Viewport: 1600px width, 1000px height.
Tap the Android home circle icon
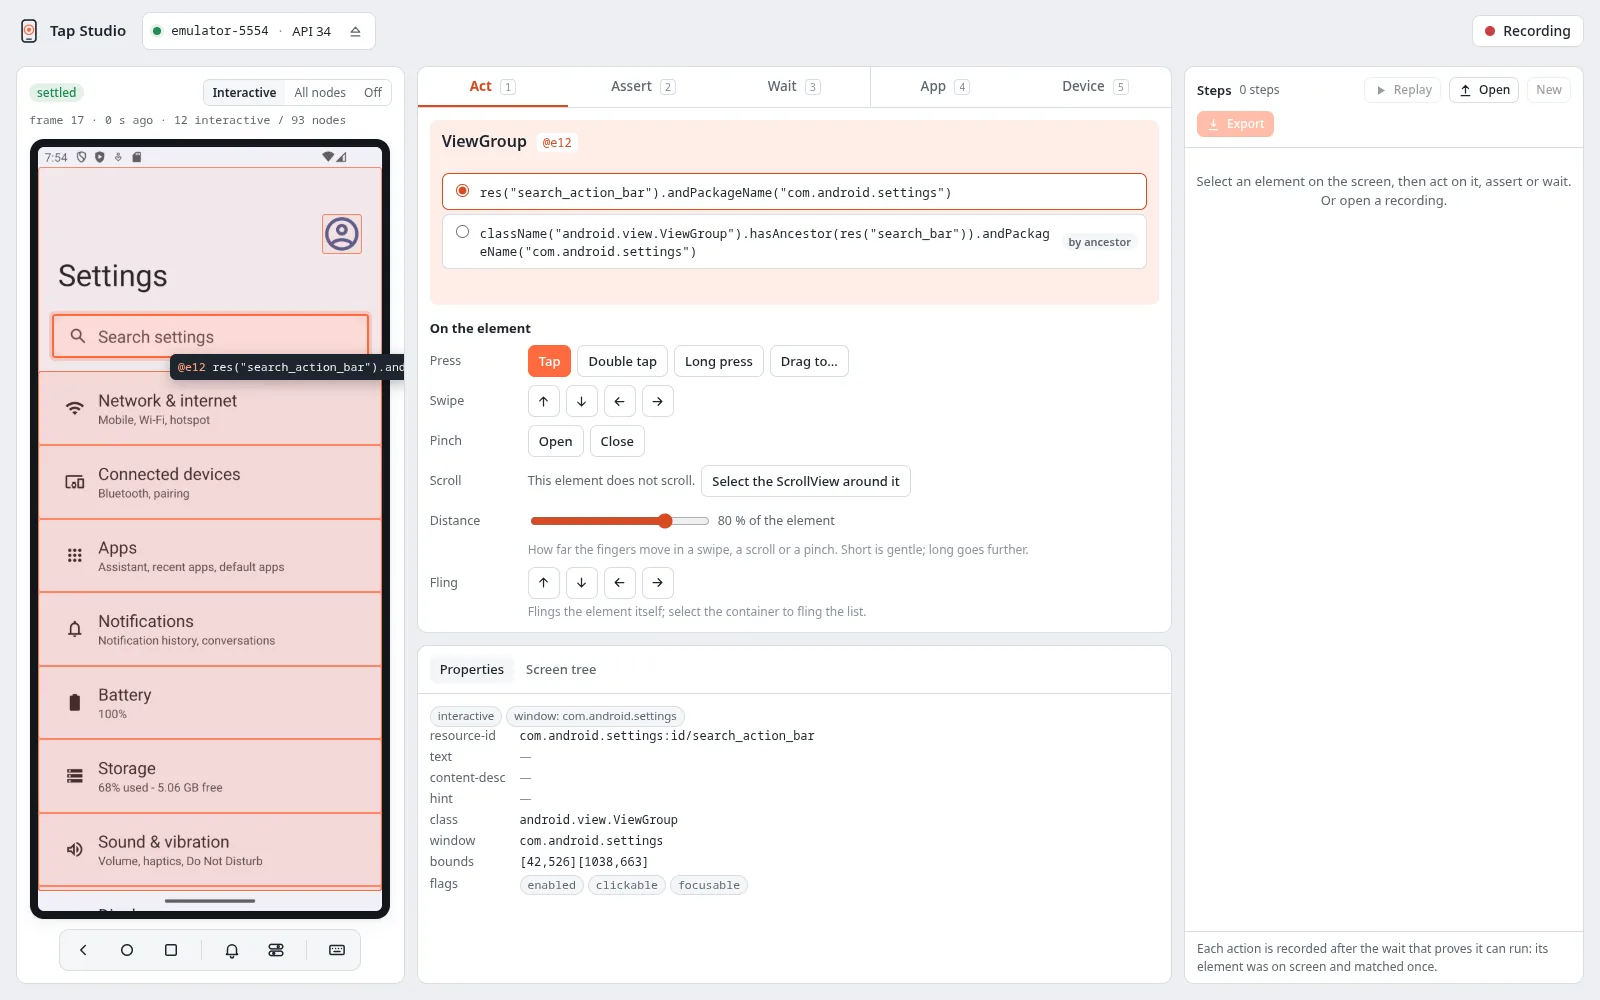(x=127, y=950)
